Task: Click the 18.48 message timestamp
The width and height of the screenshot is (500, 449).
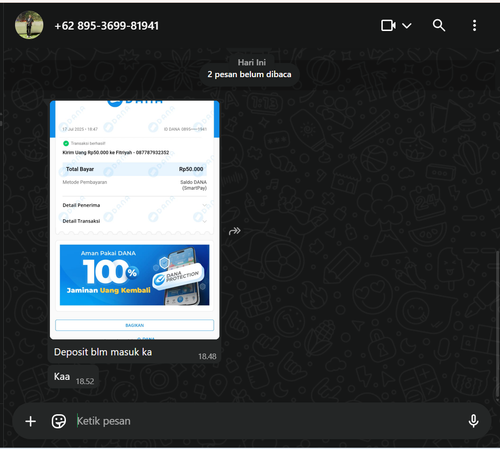Action: 207,357
